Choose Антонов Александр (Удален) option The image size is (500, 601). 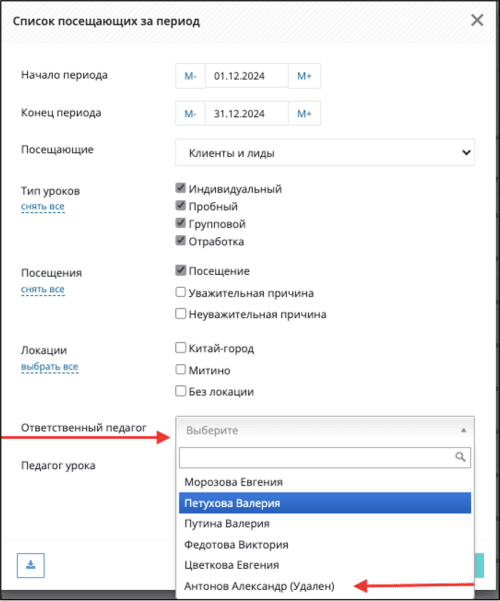coord(259,586)
